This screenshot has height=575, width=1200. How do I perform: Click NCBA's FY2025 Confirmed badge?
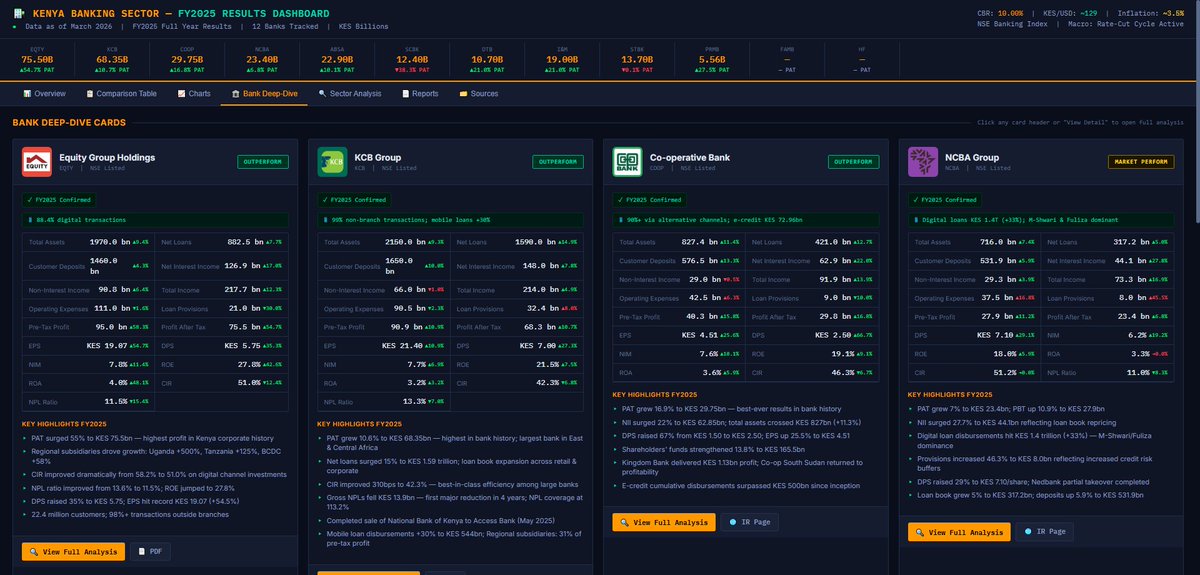945,199
